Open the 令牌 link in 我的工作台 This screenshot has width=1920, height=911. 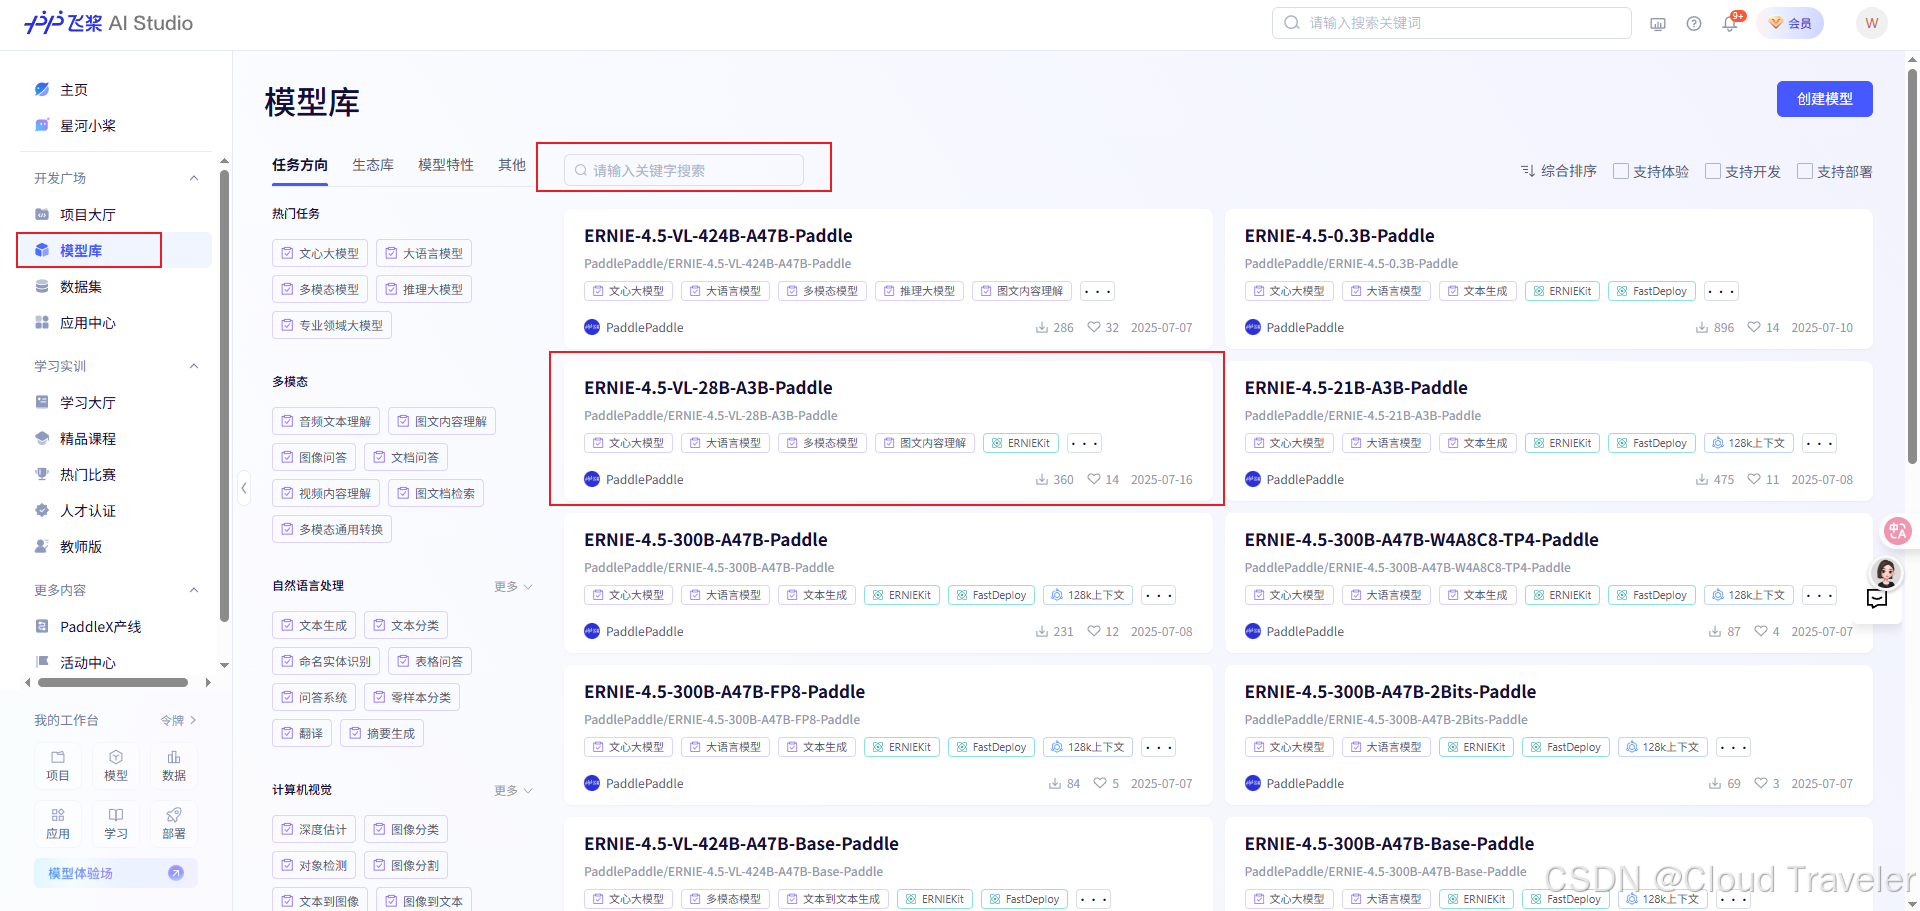pos(178,721)
